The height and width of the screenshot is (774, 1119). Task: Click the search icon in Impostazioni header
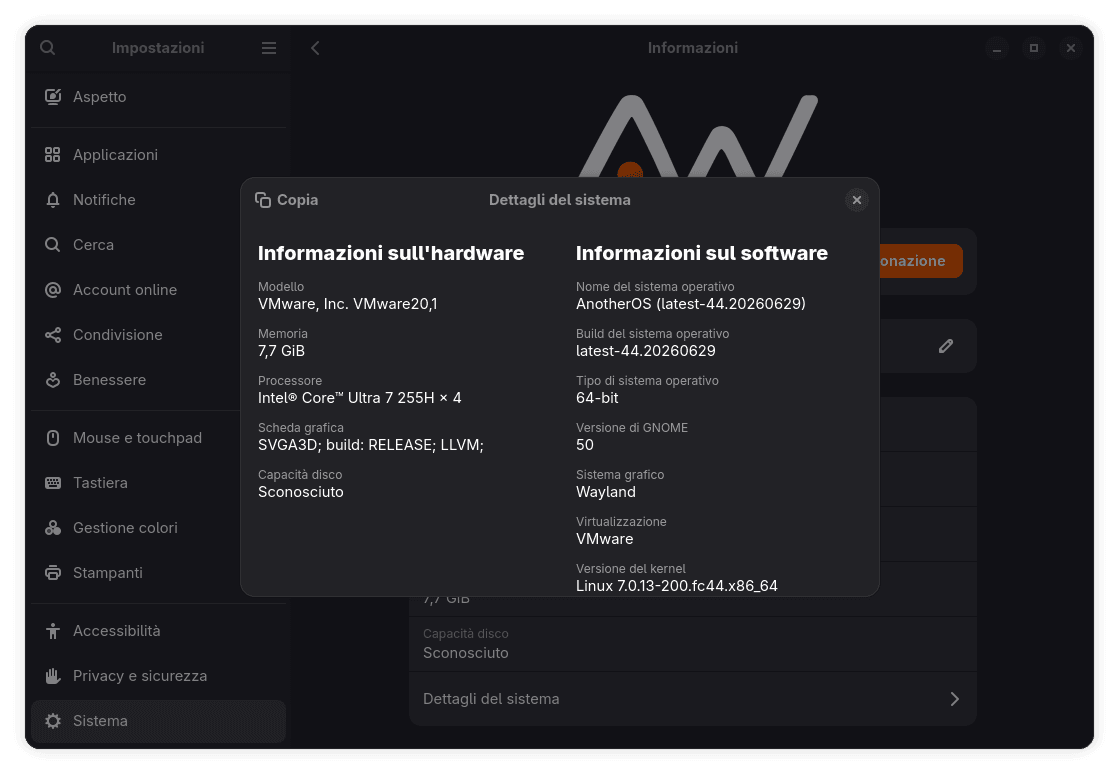point(48,48)
